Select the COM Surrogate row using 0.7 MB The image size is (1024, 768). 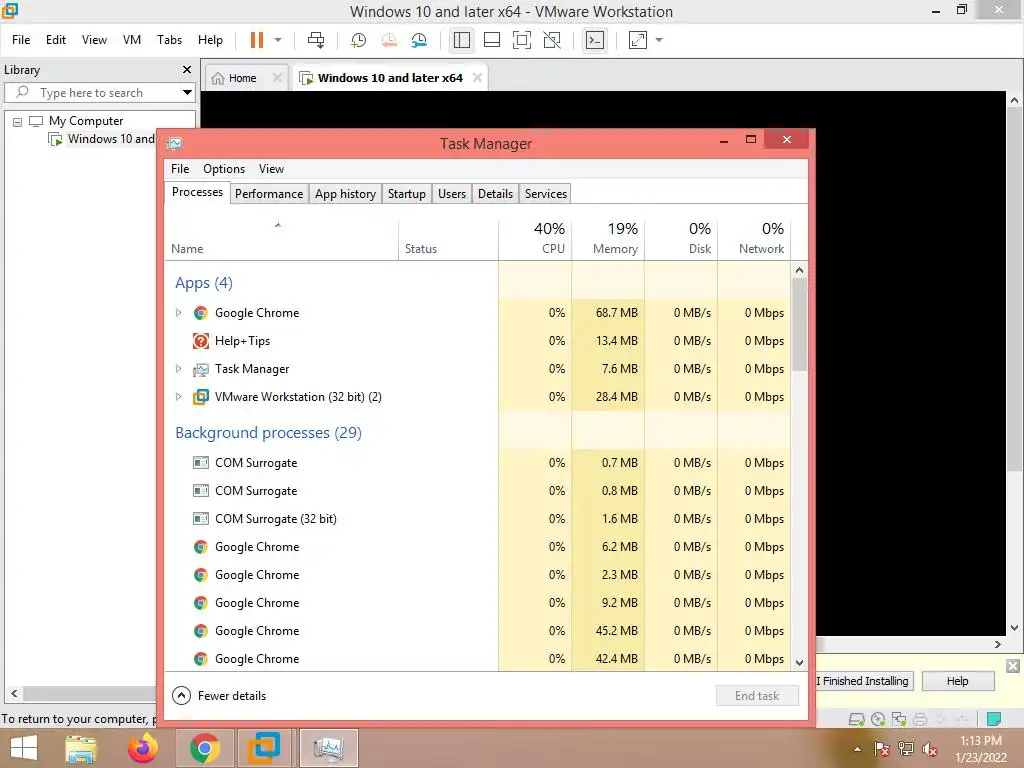pyautogui.click(x=477, y=463)
